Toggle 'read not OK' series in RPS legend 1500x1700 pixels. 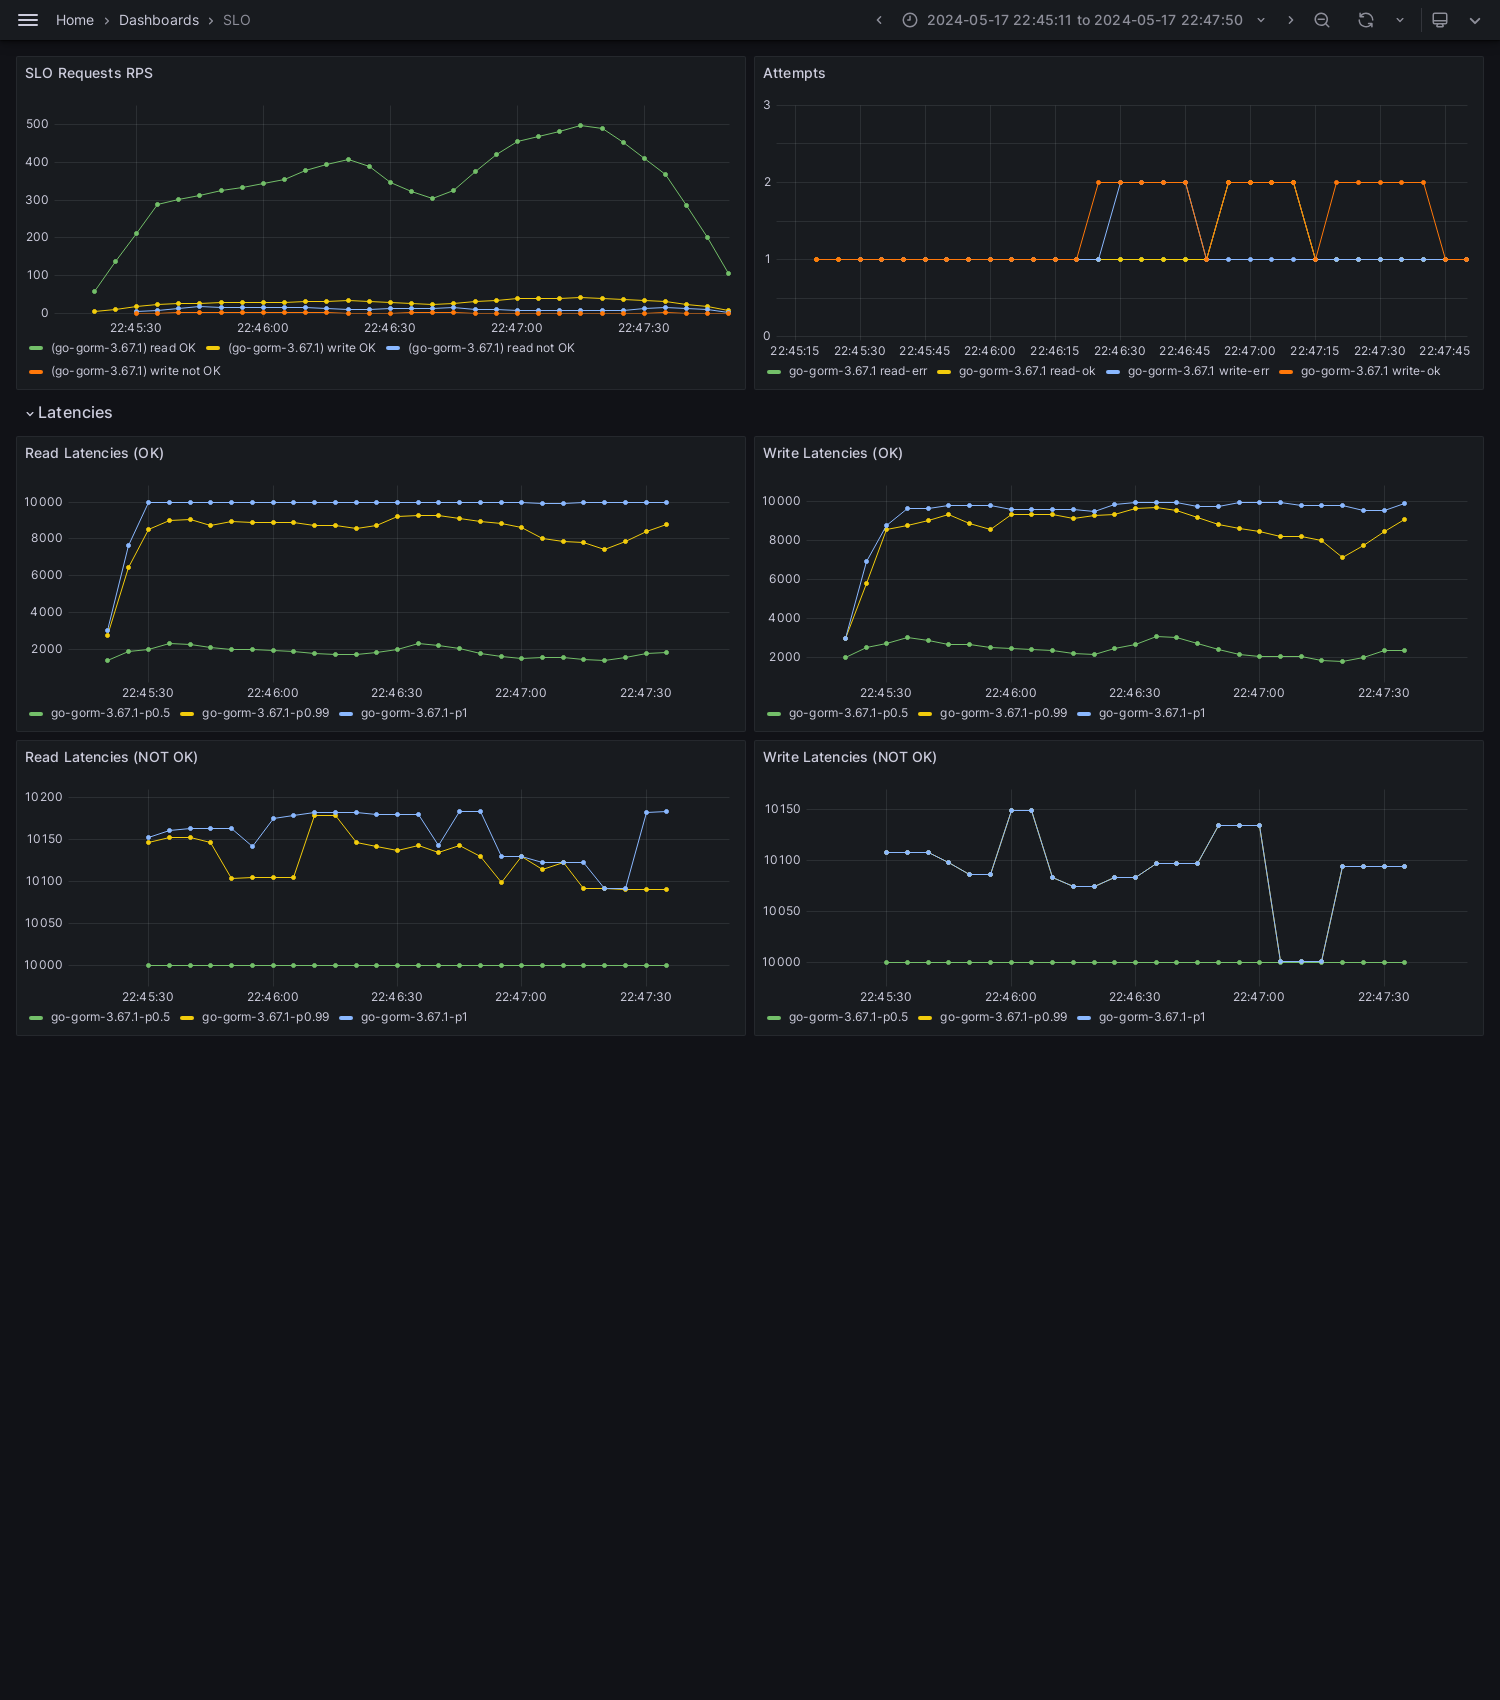pos(491,348)
